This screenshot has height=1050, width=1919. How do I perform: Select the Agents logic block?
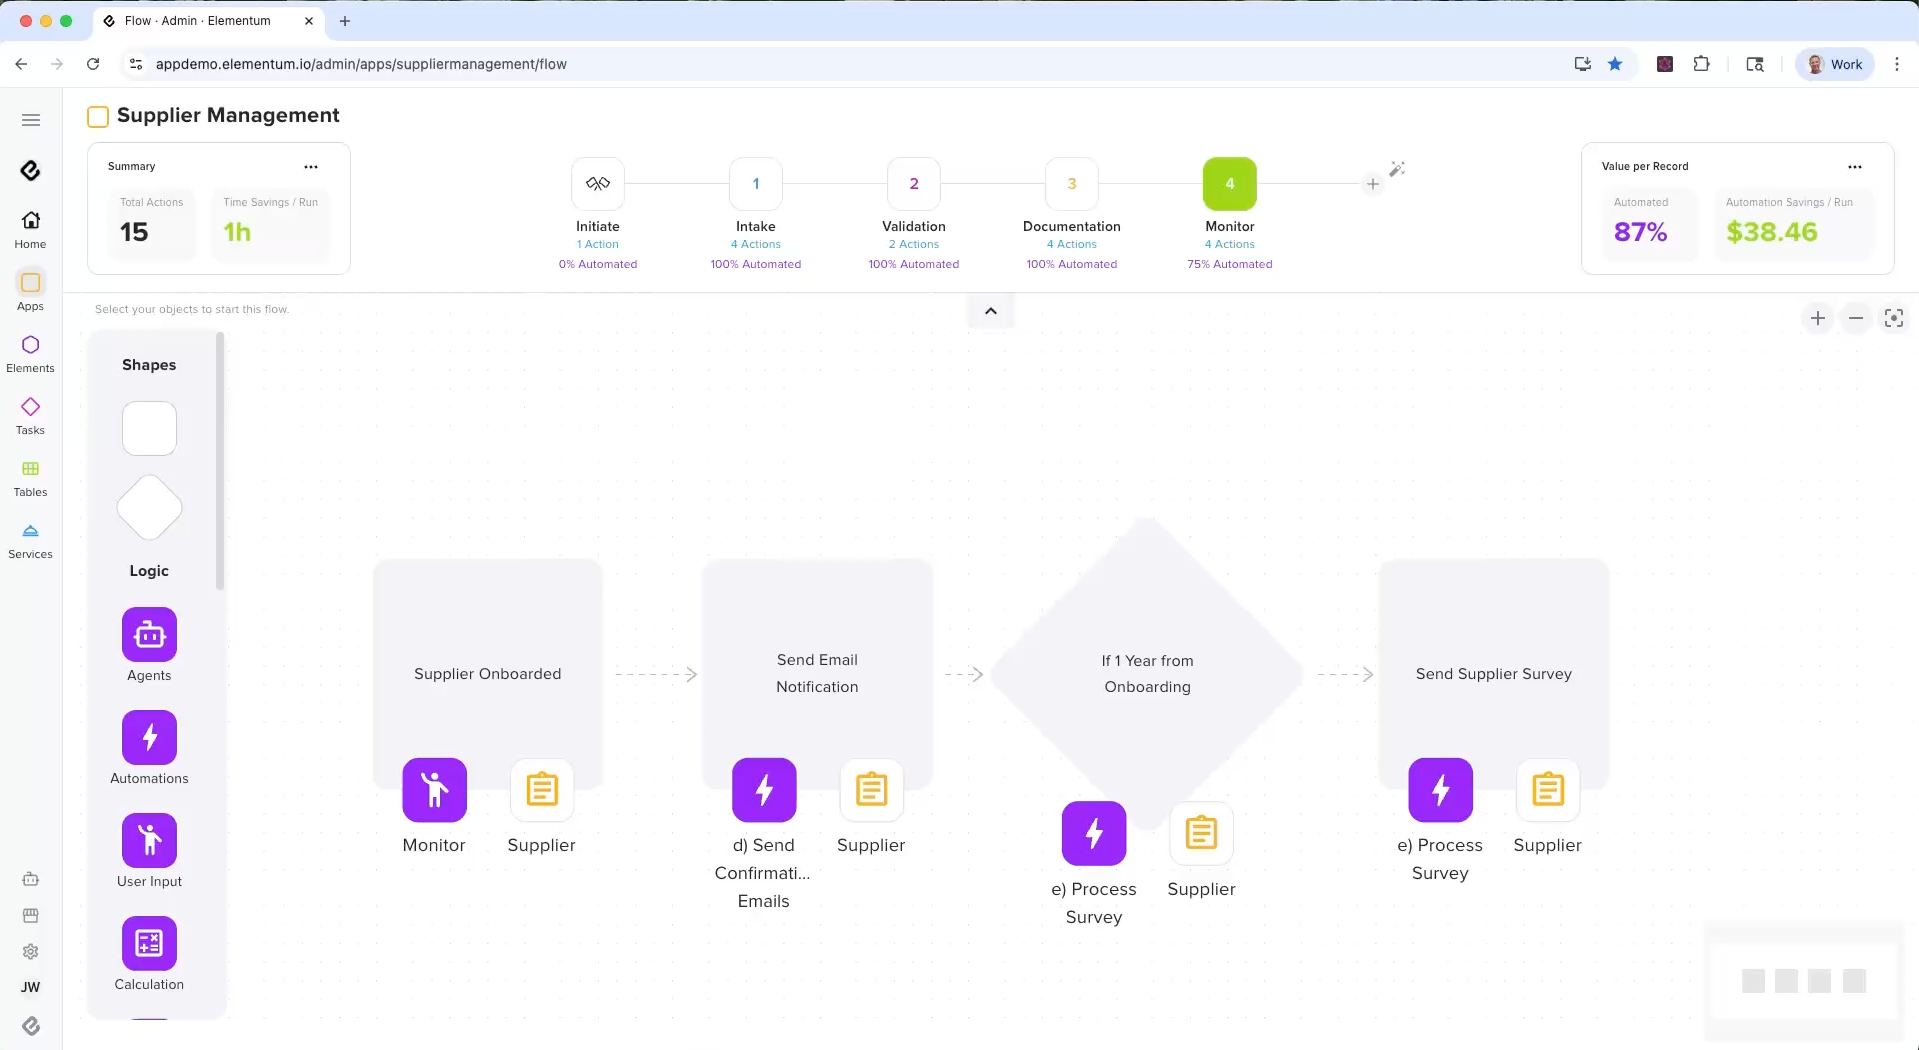point(149,634)
